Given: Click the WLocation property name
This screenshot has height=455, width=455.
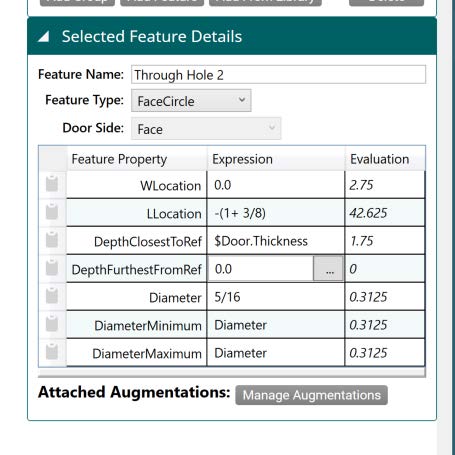Looking at the screenshot, I should tap(171, 186).
